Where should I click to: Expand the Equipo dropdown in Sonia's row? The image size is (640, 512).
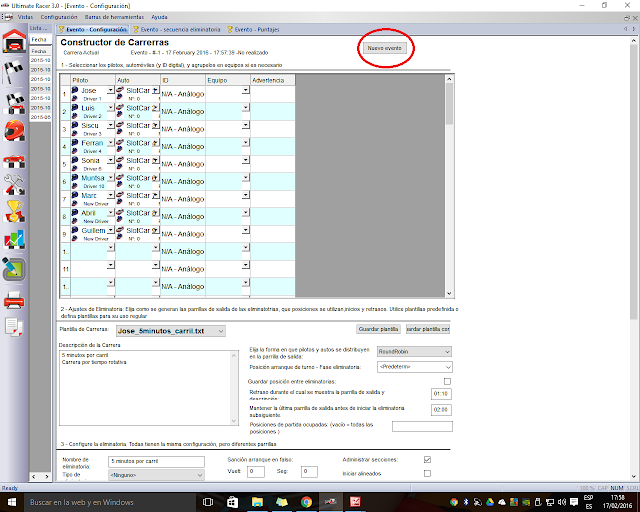(x=245, y=160)
